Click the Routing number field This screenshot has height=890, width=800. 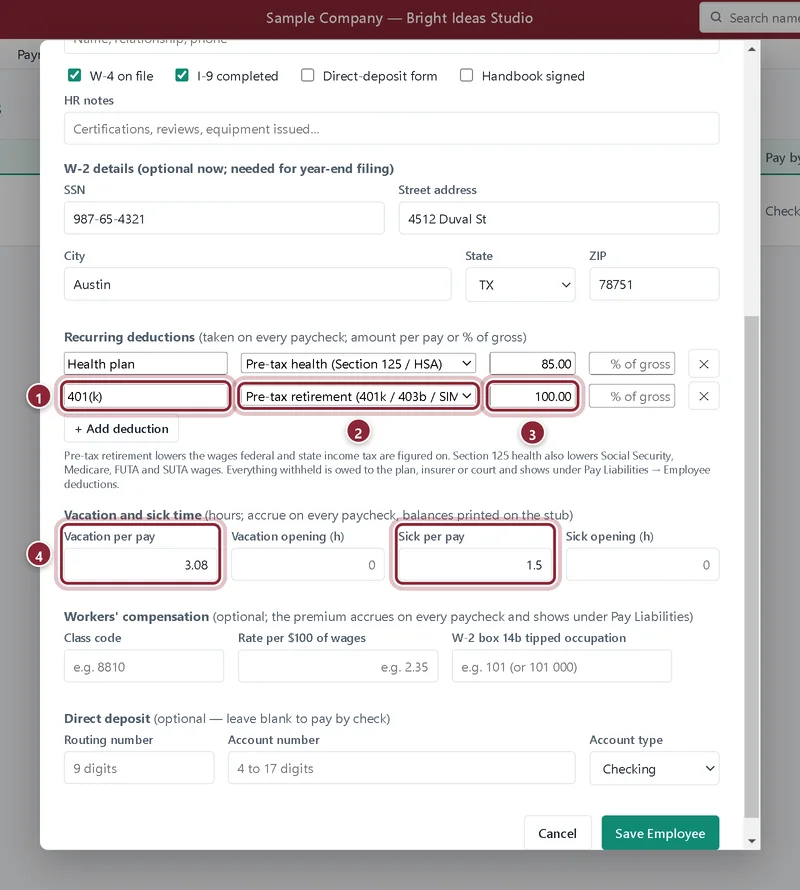pos(139,768)
